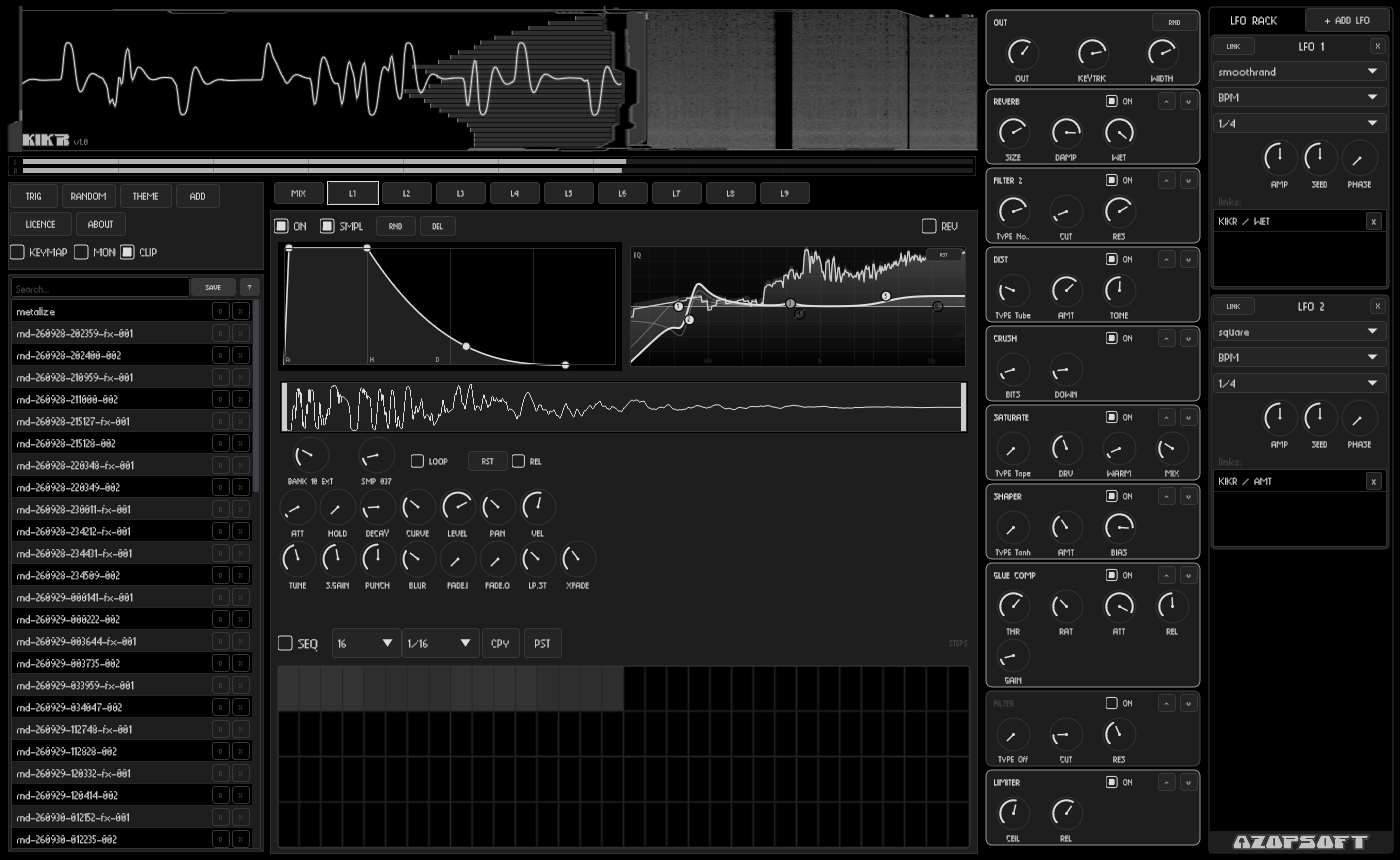Switch to the L9 layer tab

(x=785, y=193)
